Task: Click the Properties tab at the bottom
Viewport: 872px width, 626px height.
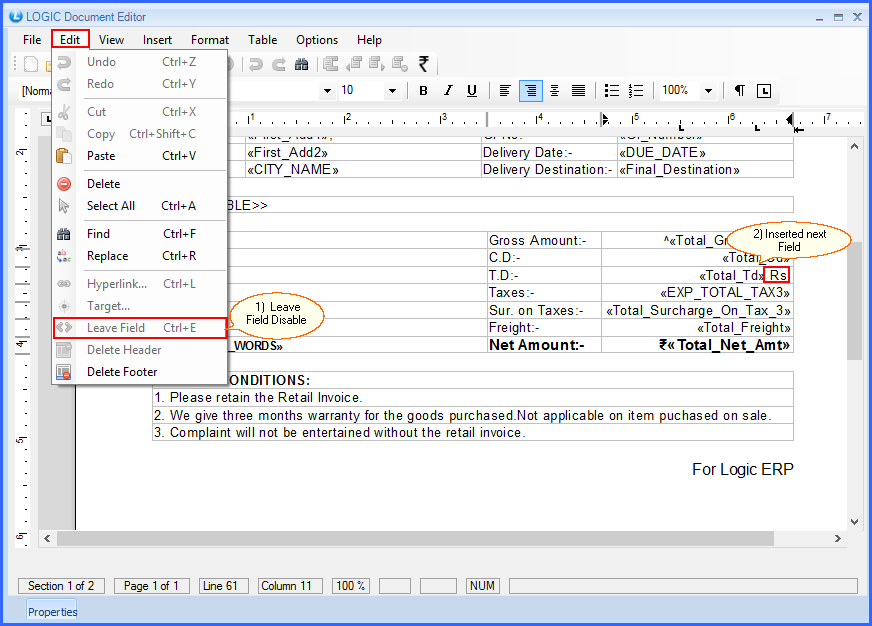Action: tap(52, 612)
